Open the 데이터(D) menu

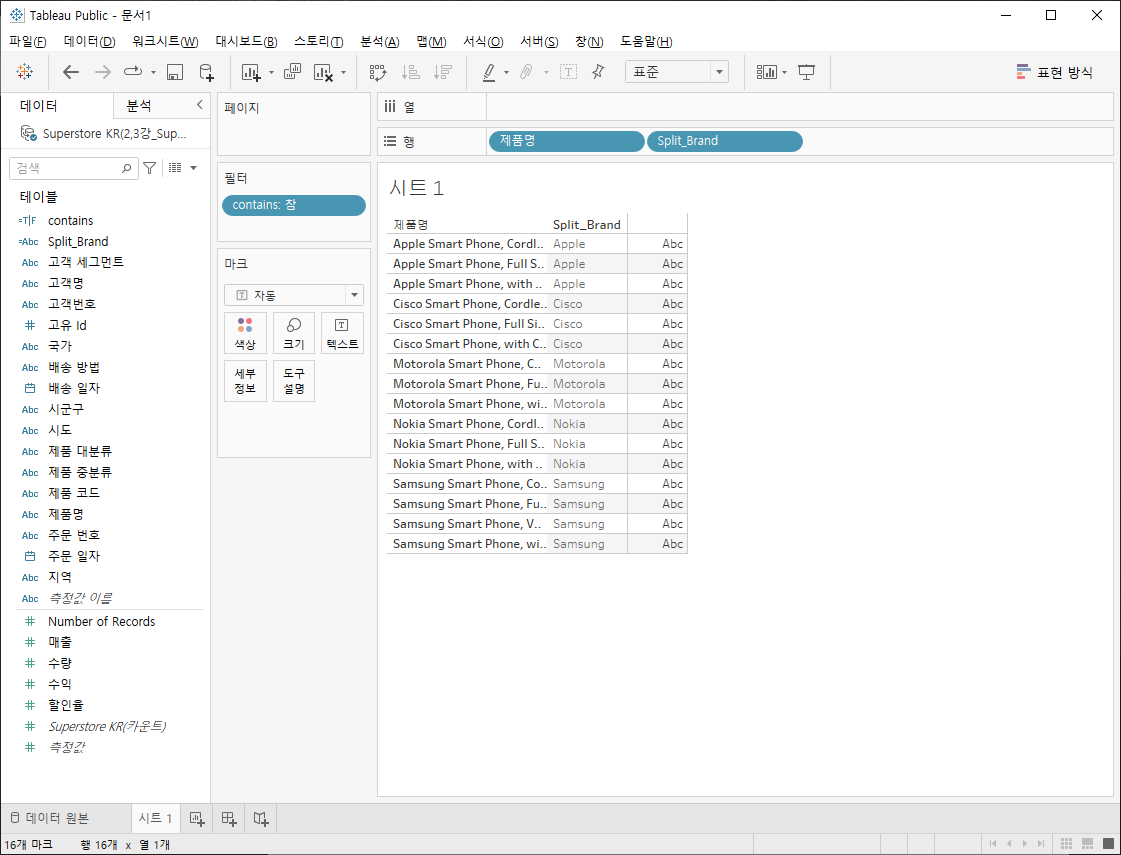89,41
